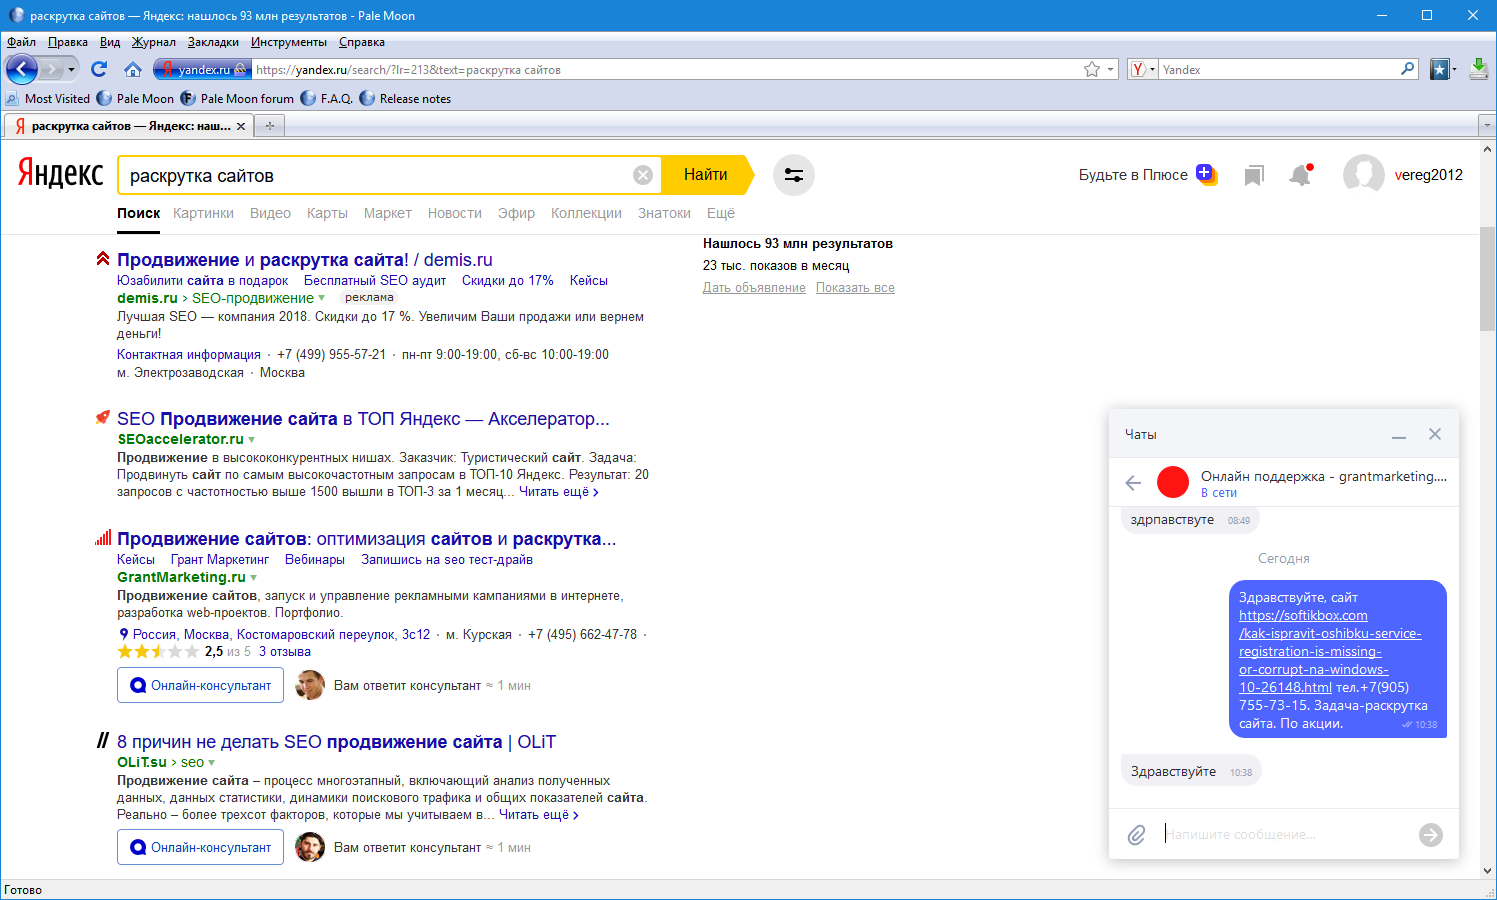Click the page vertical scrollbar thumb
Viewport: 1497px width, 900px height.
(1487, 279)
